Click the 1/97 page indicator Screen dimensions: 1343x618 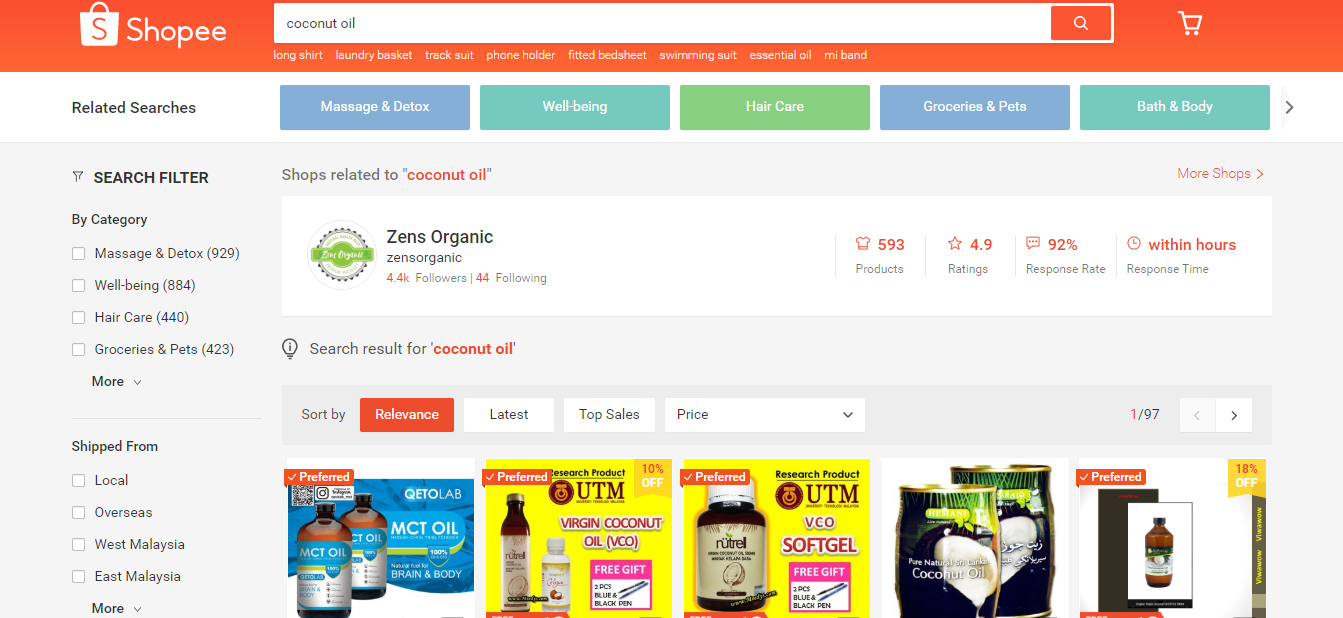pos(1145,415)
